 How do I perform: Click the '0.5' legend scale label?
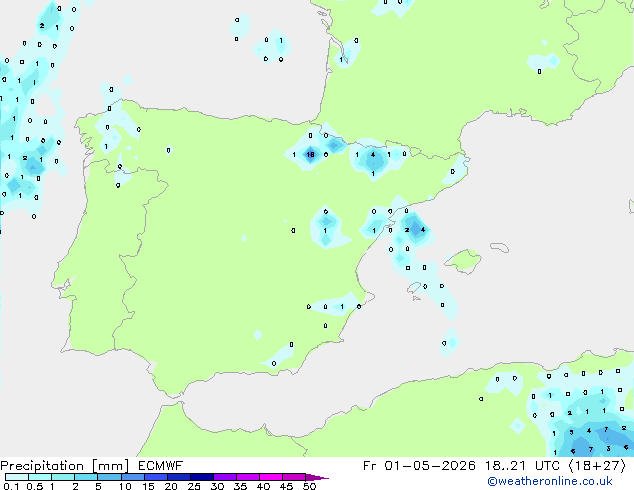35,486
